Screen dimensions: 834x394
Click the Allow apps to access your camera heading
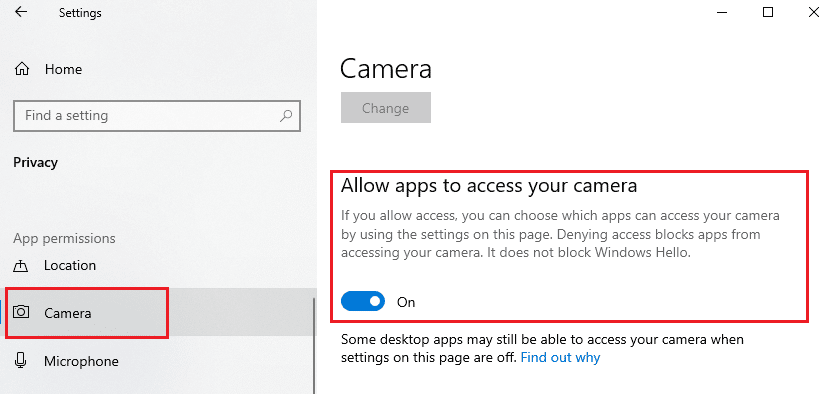click(489, 185)
